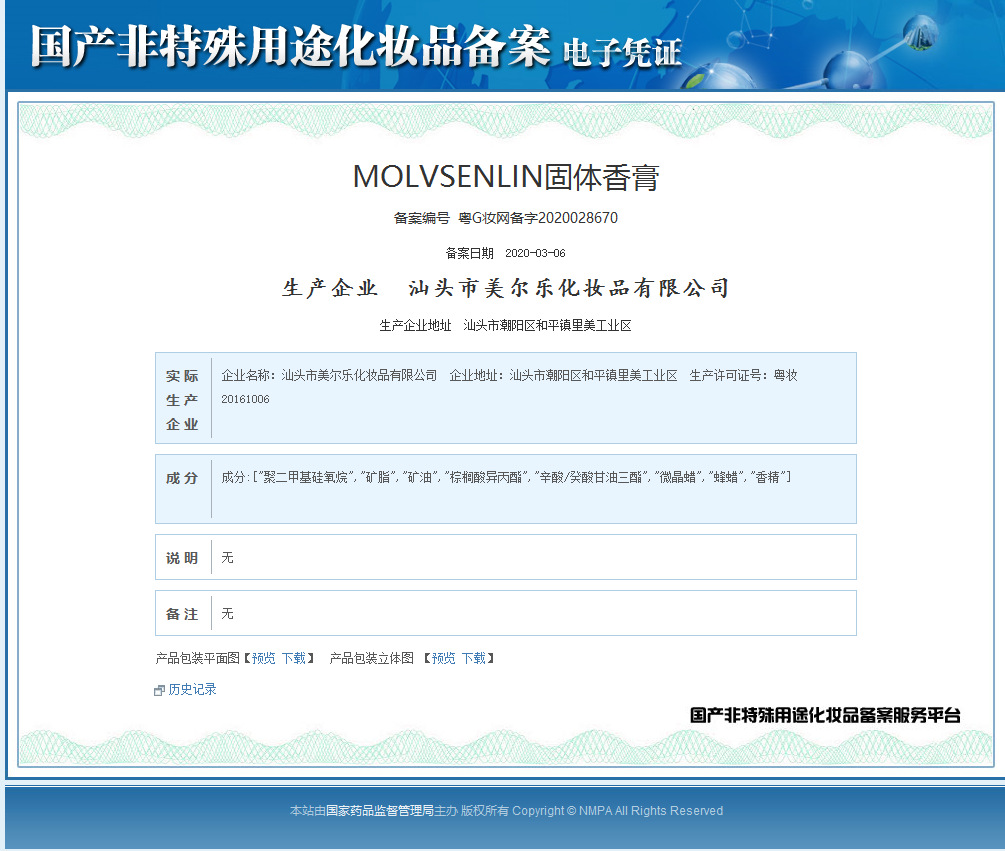This screenshot has height=851, width=1005.
Task: Open the 历史记录 history link
Action: (192, 690)
